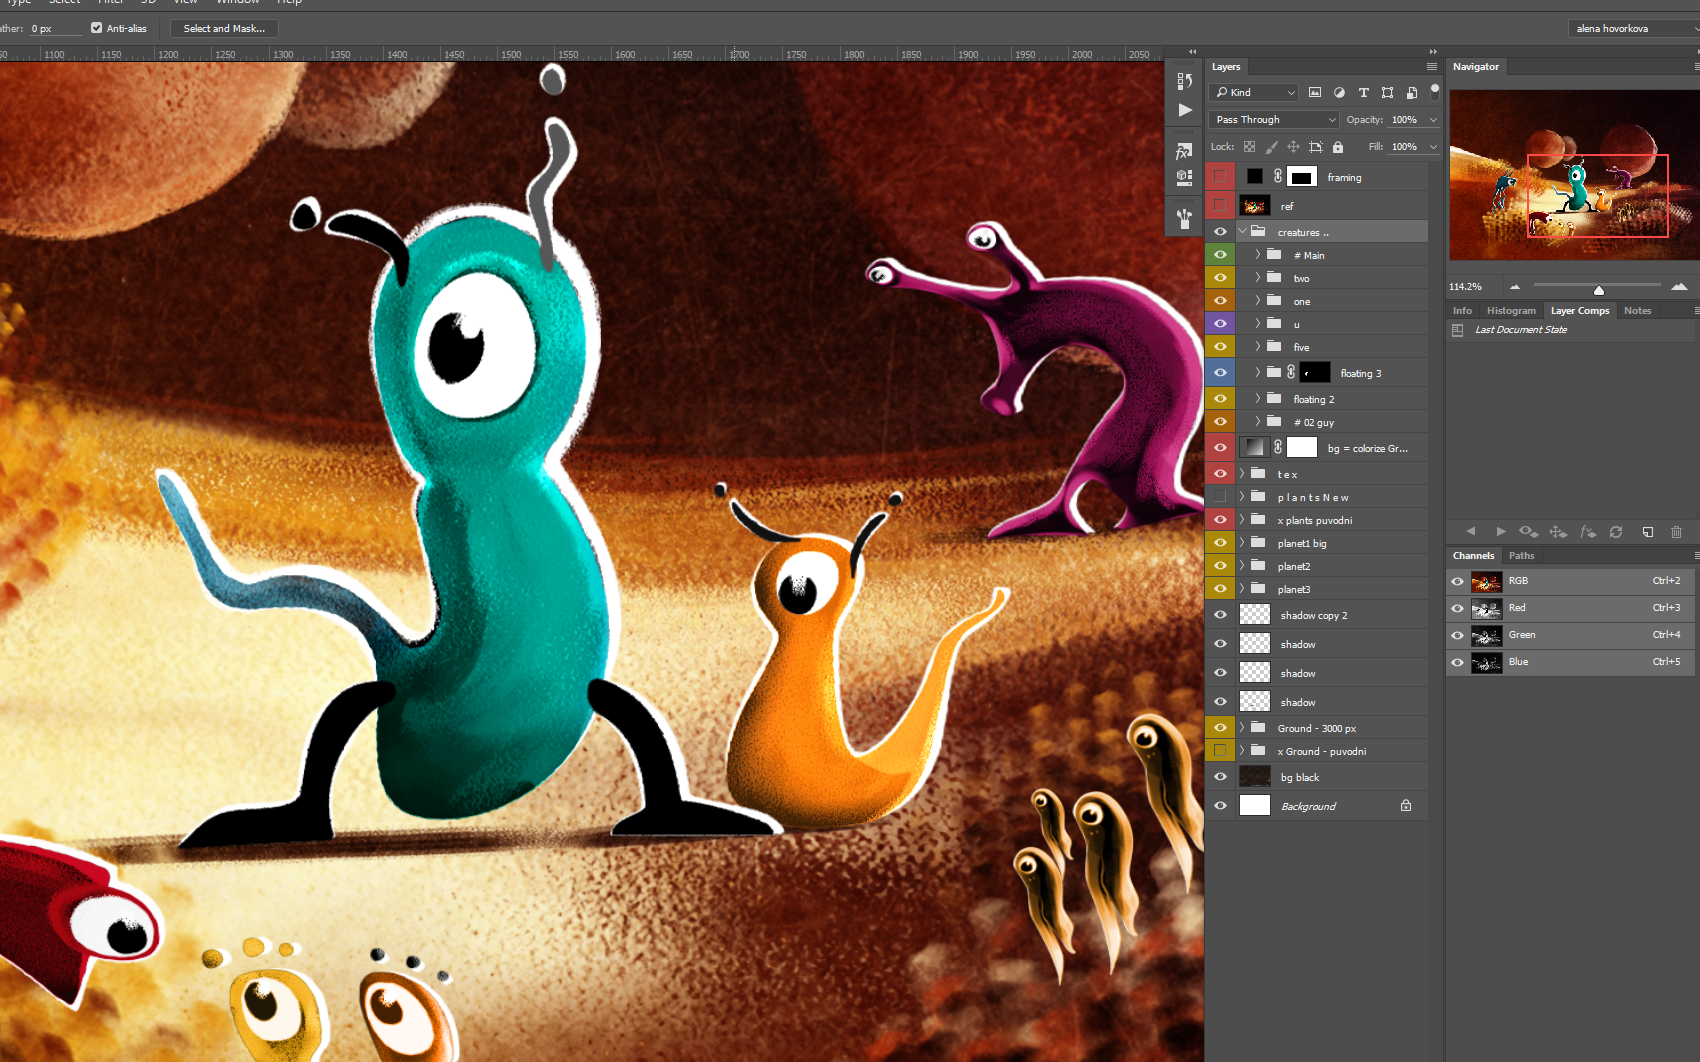Hide the # Main group eye
The image size is (1700, 1062).
(x=1220, y=255)
